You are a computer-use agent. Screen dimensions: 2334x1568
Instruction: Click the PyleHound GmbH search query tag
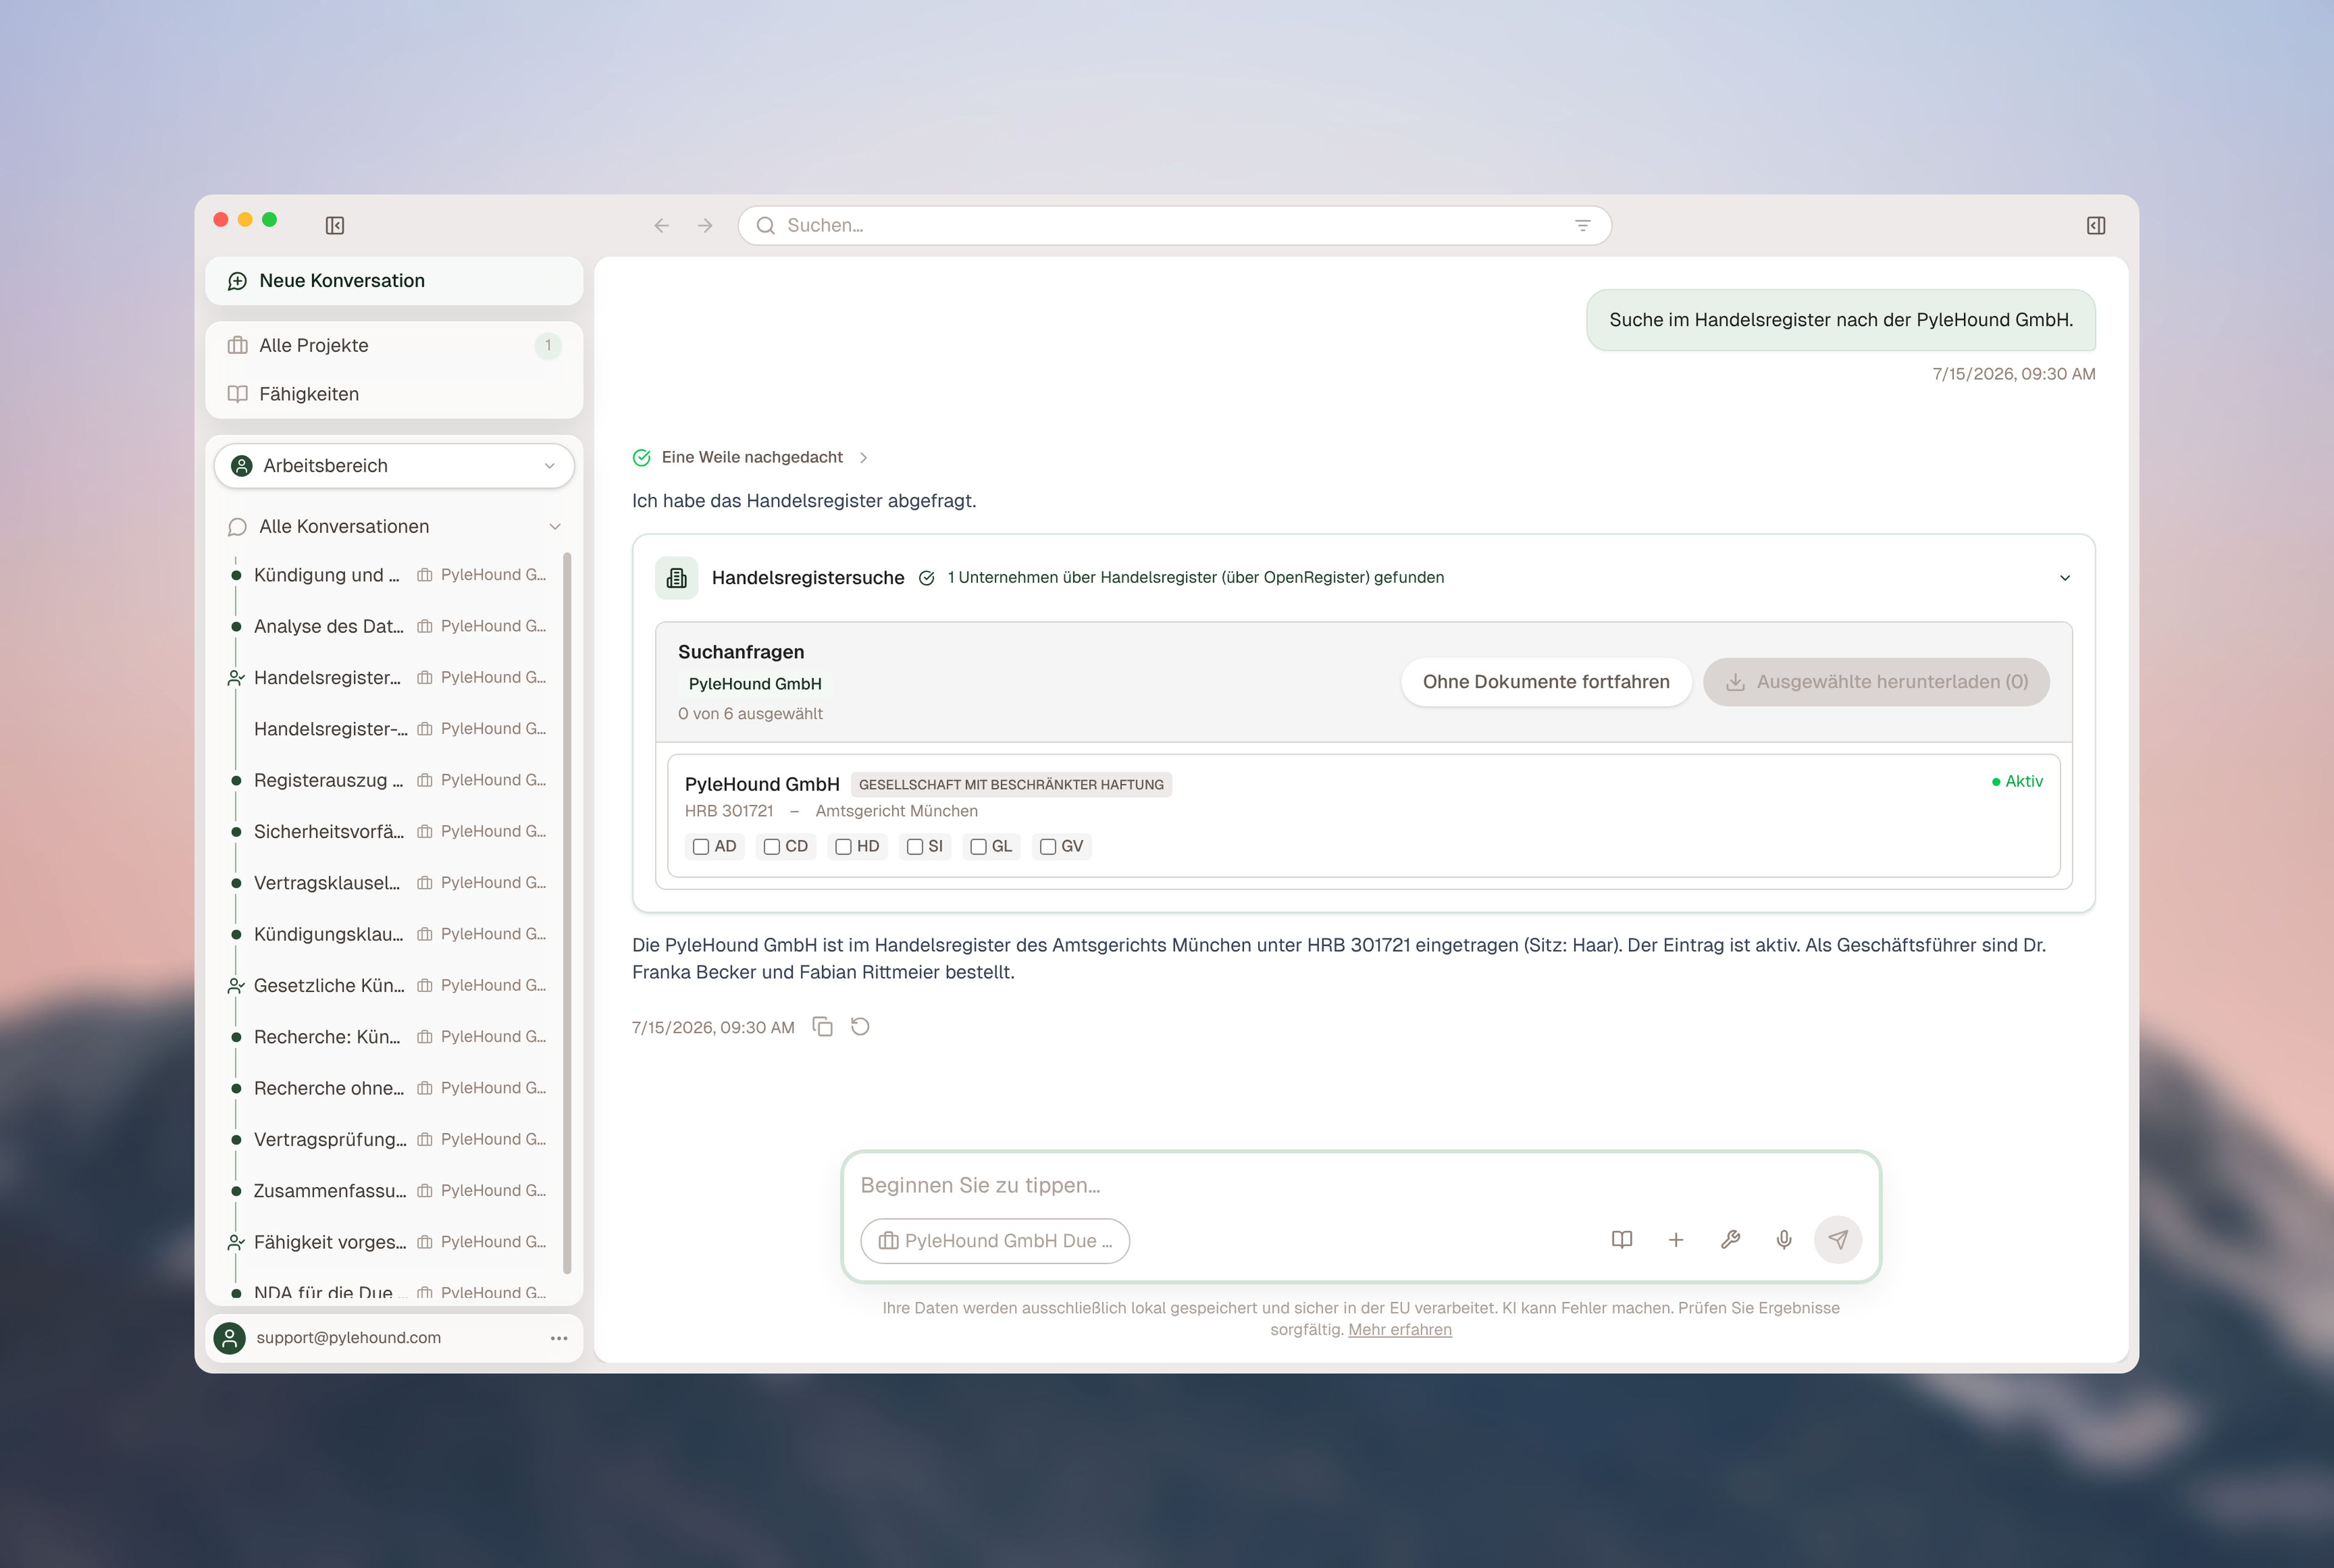pos(755,684)
